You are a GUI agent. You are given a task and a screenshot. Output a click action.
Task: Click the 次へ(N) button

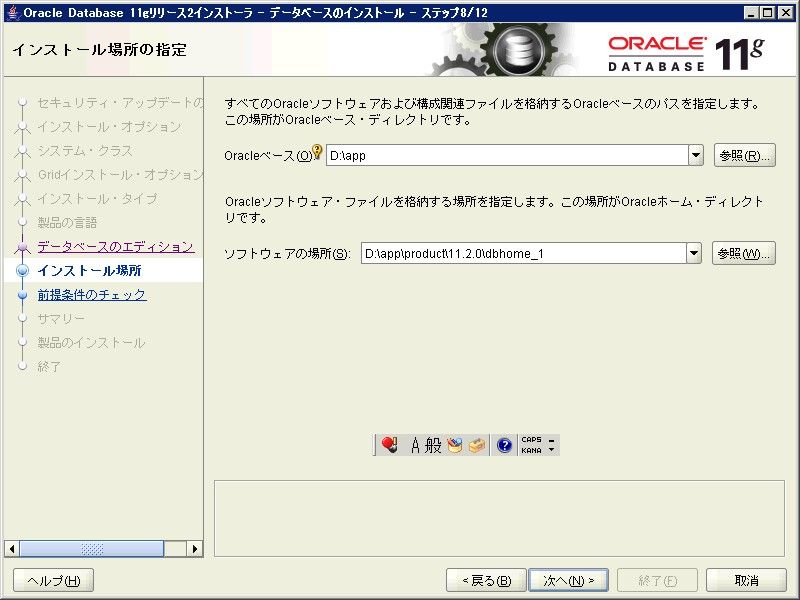(x=568, y=580)
